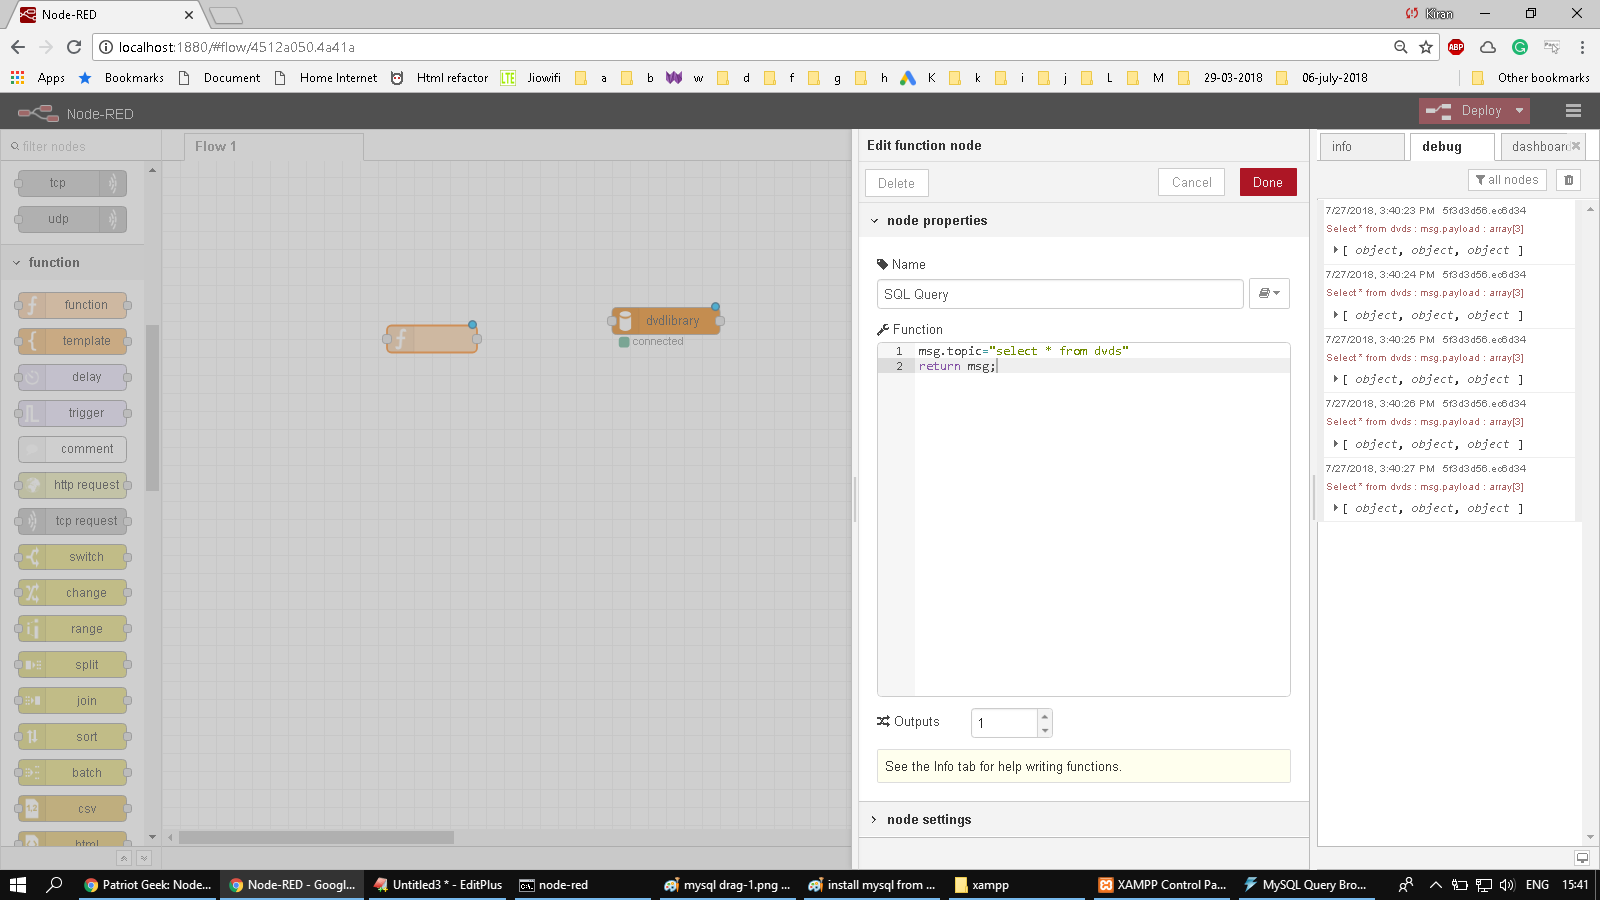
Task: Select the switch node in the function palette
Action: (71, 557)
